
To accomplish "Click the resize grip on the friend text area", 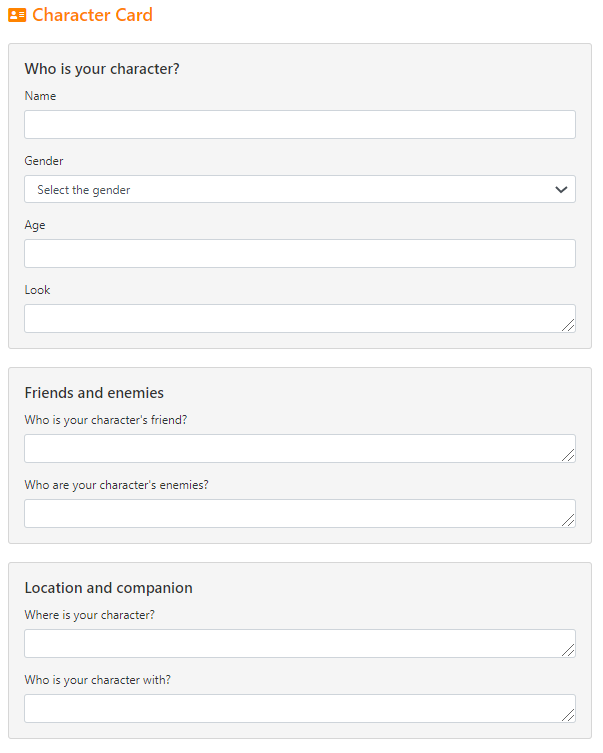I will 568,456.
